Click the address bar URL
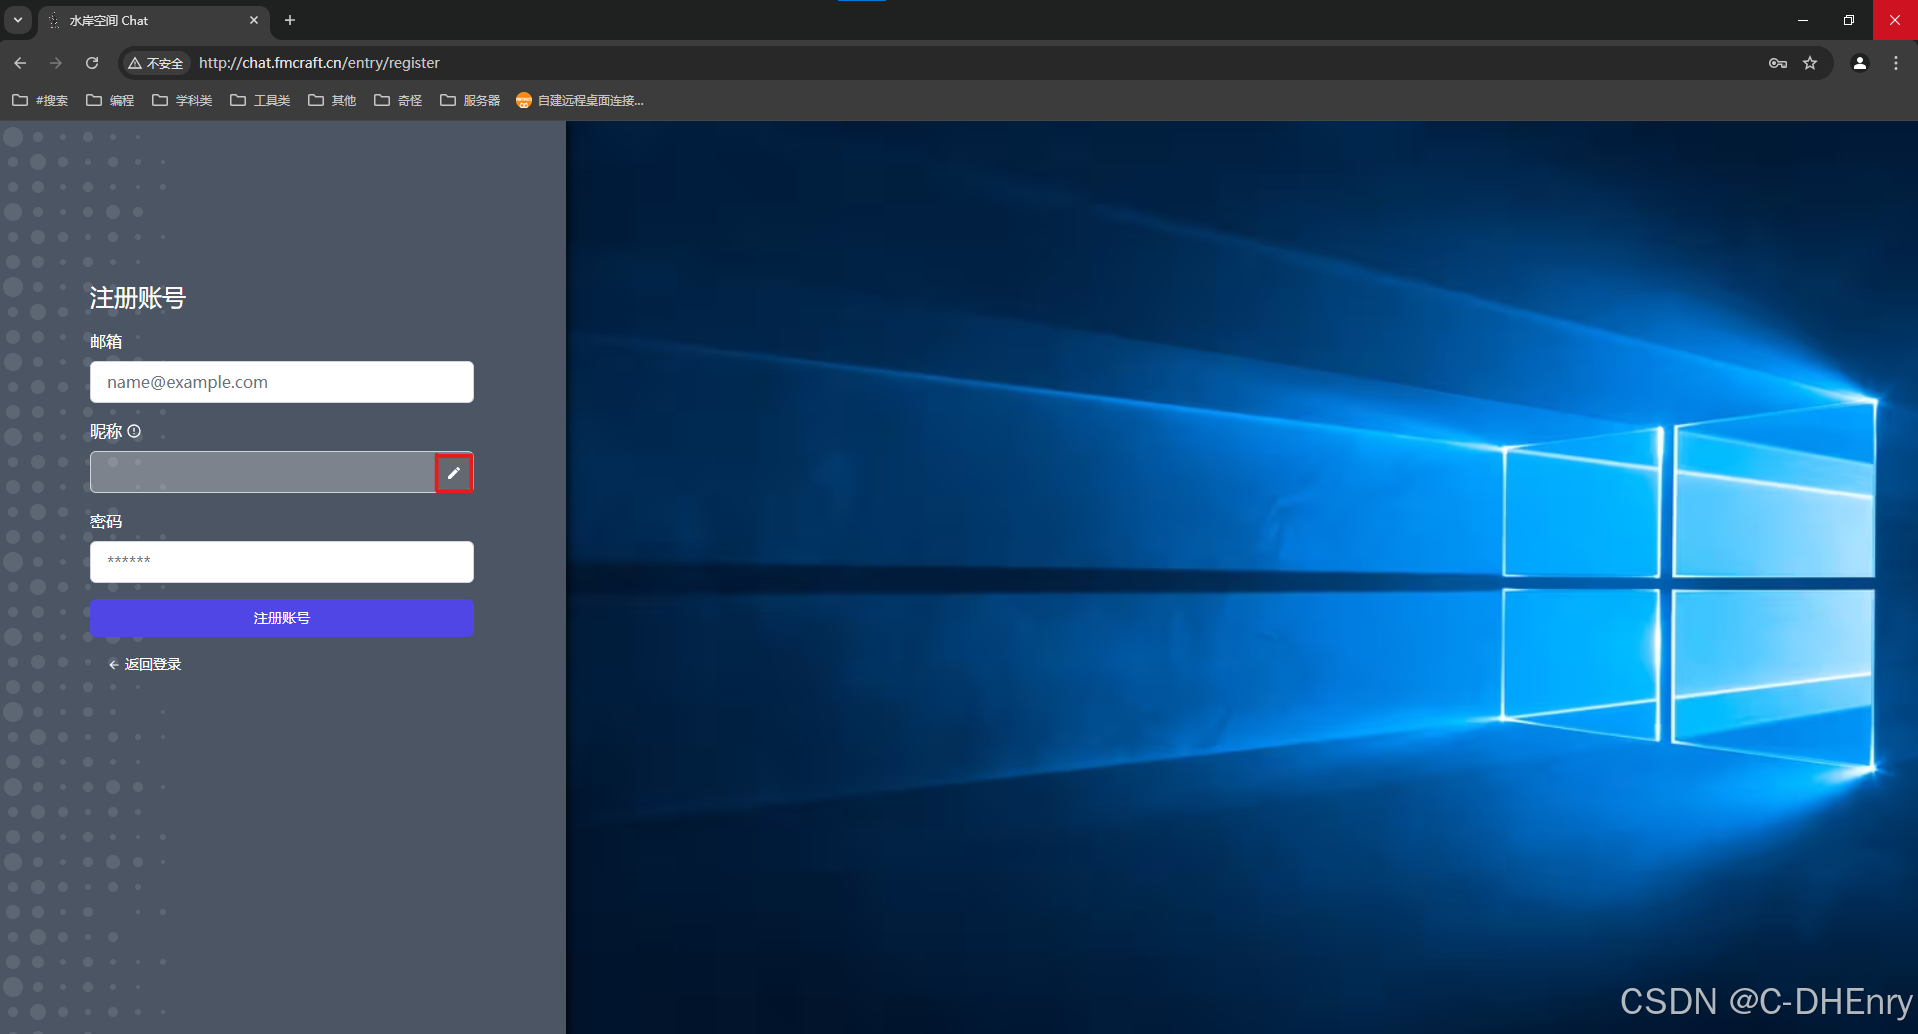This screenshot has width=1918, height=1034. [319, 63]
